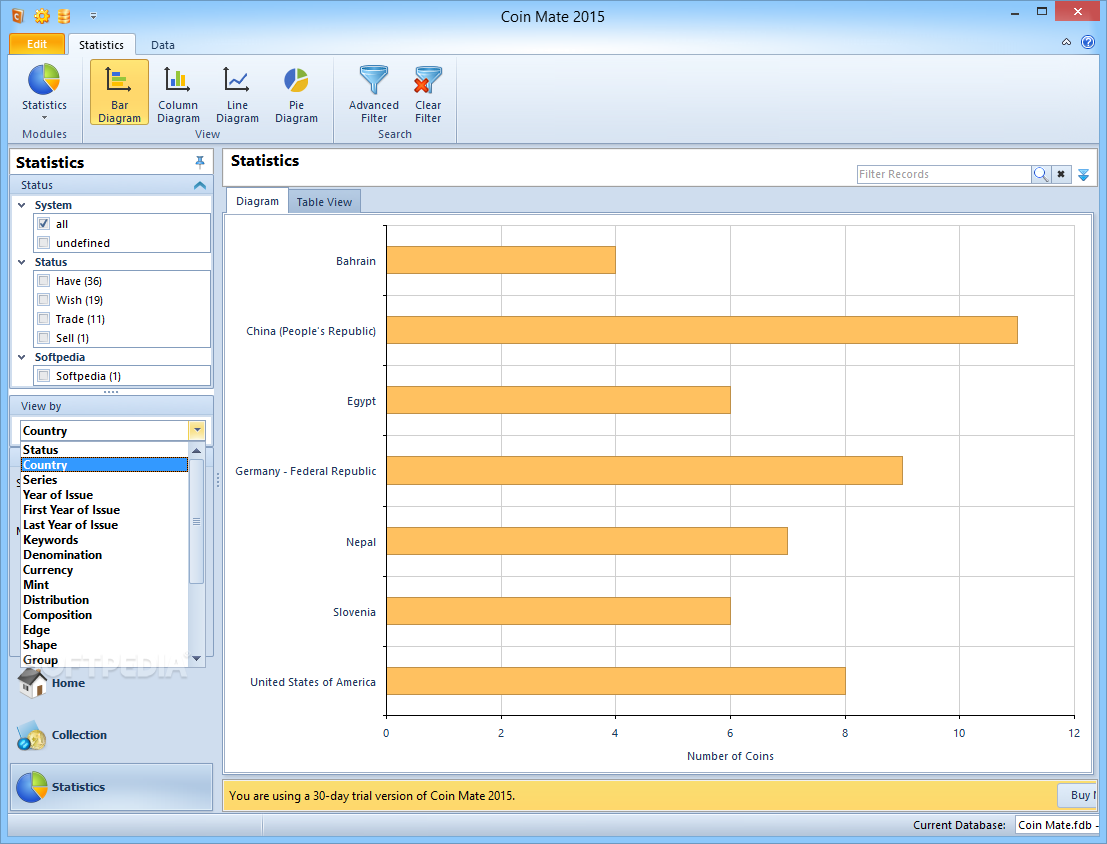Image resolution: width=1107 pixels, height=844 pixels.
Task: Choose Year of Issue option
Action: (x=104, y=495)
